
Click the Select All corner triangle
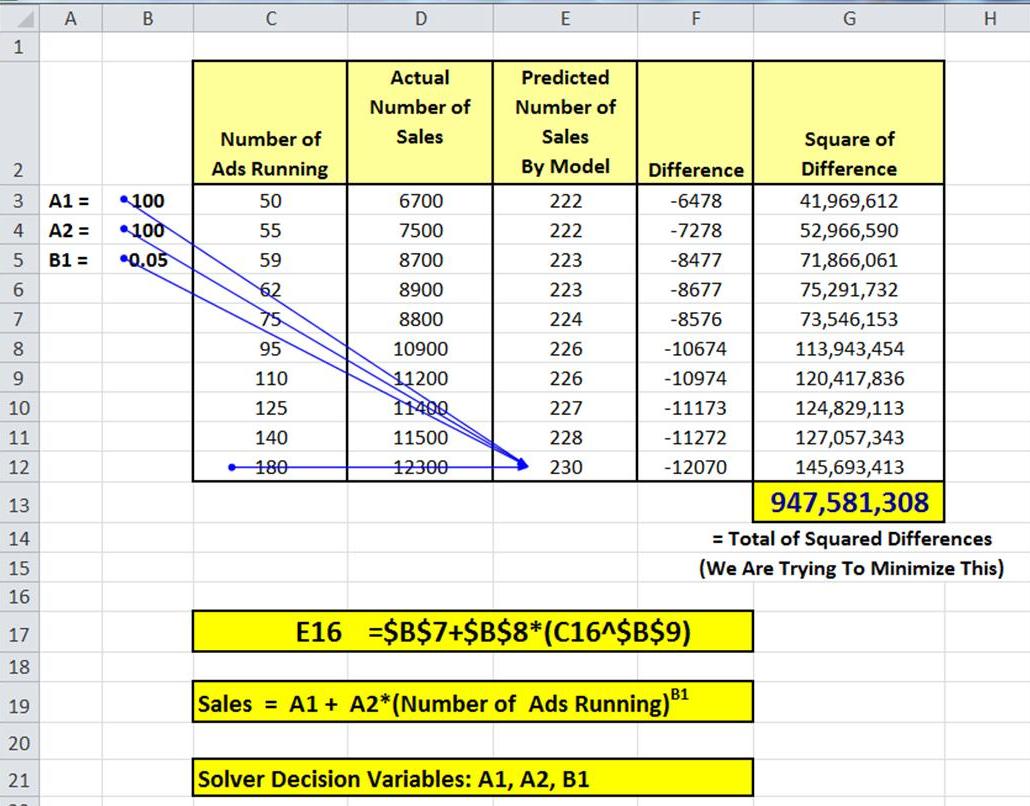[x=20, y=18]
